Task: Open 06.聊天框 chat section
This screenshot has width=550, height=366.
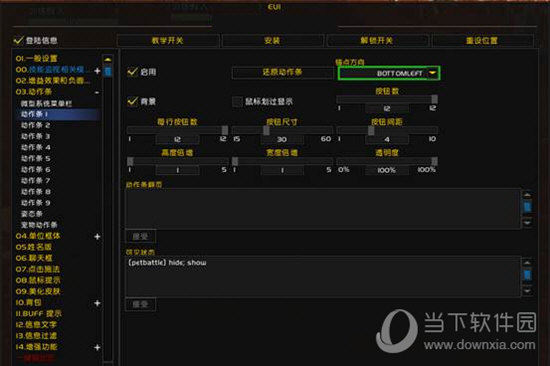Action: [x=34, y=258]
